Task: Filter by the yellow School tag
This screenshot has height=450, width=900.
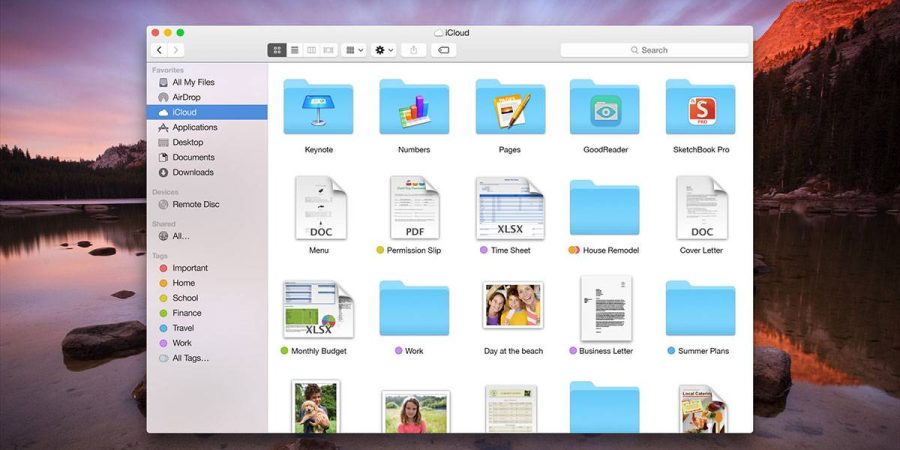Action: coord(207,297)
